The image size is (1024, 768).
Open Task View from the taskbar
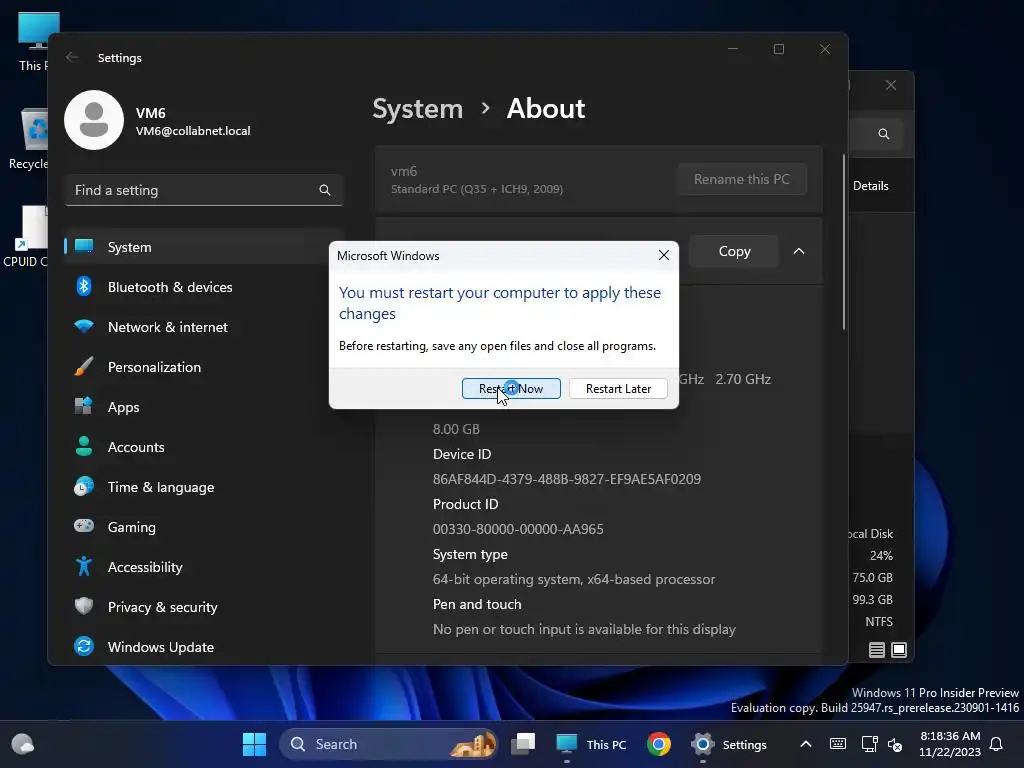pos(522,744)
